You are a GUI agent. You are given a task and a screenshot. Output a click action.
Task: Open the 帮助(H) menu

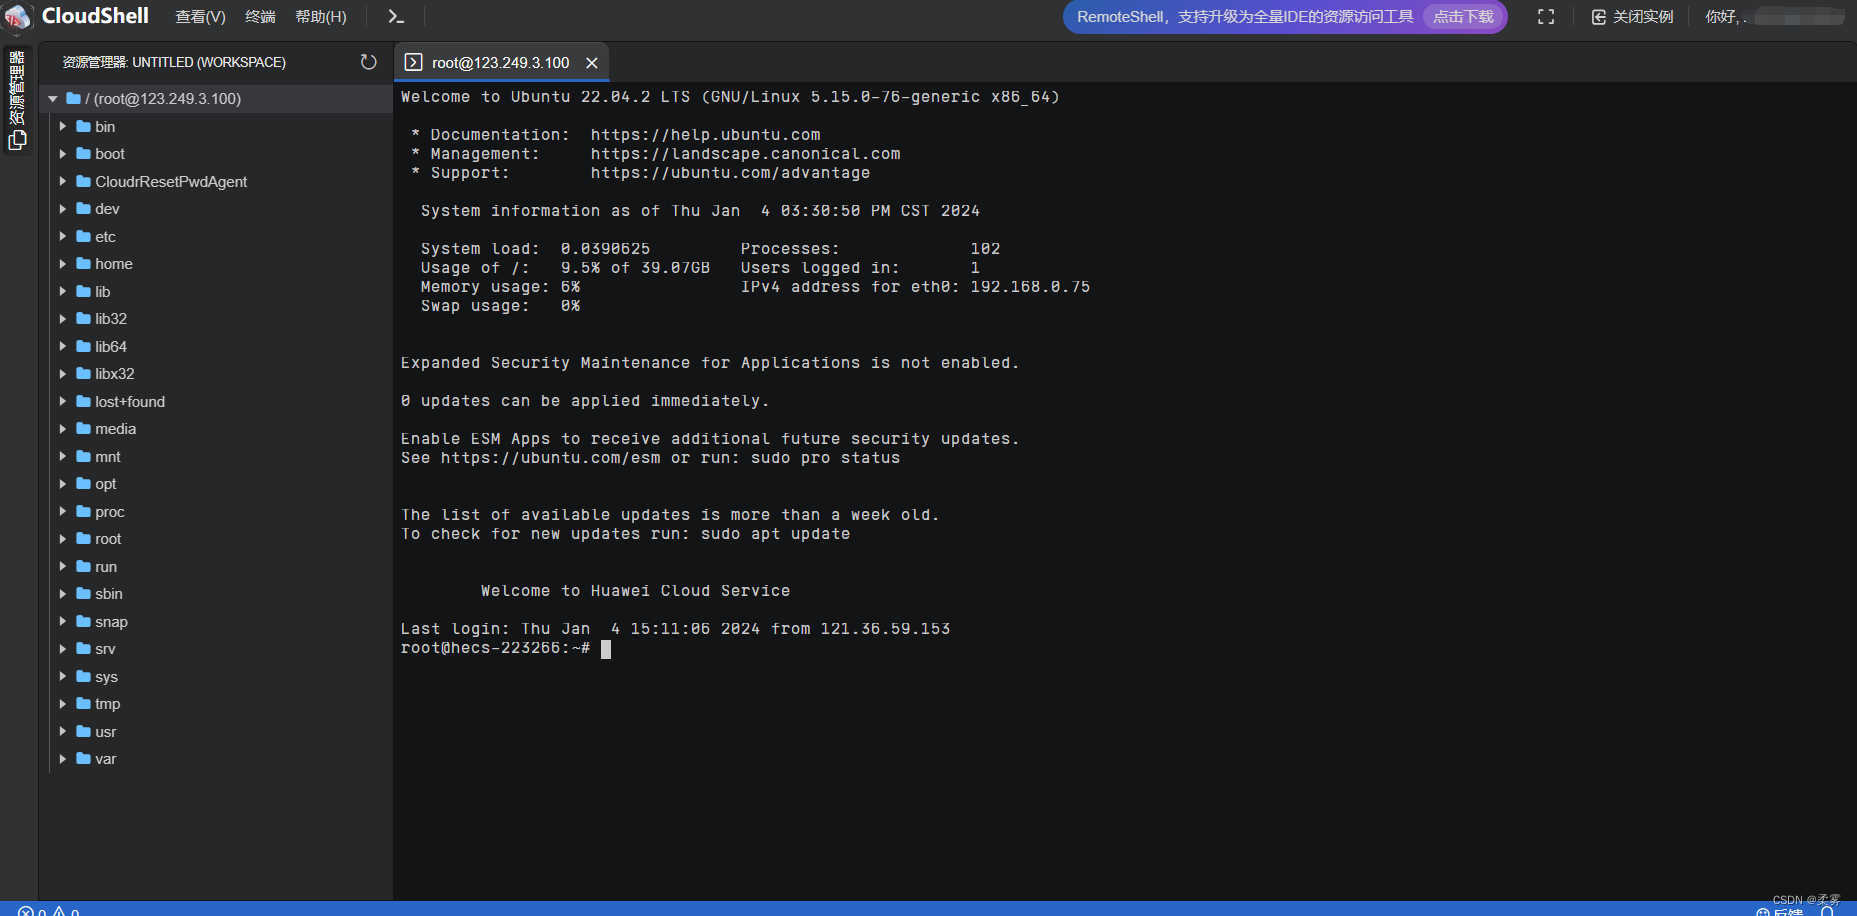[321, 17]
